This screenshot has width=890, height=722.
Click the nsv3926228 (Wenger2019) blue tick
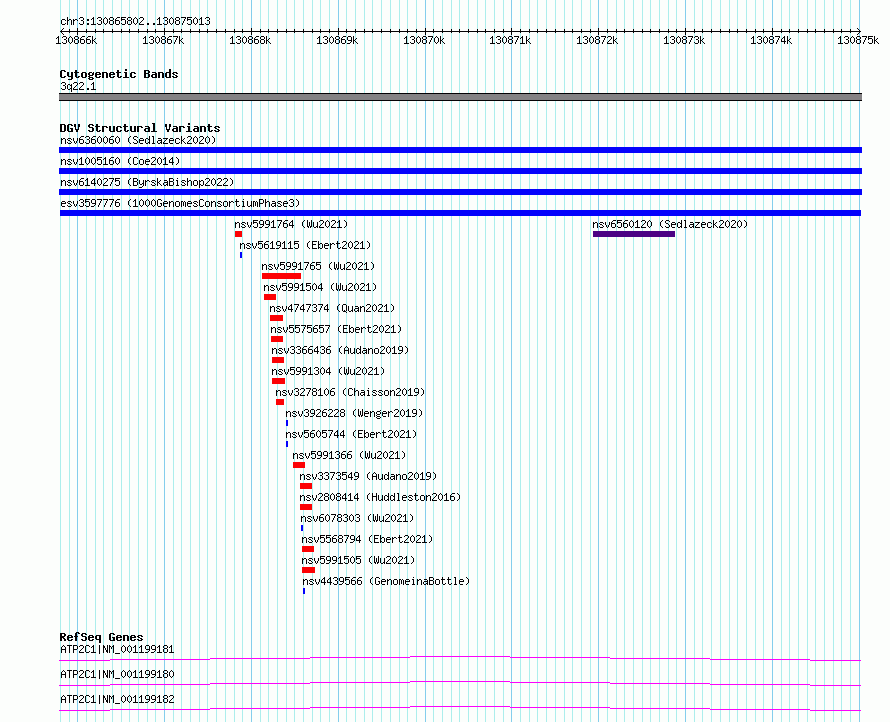287,423
